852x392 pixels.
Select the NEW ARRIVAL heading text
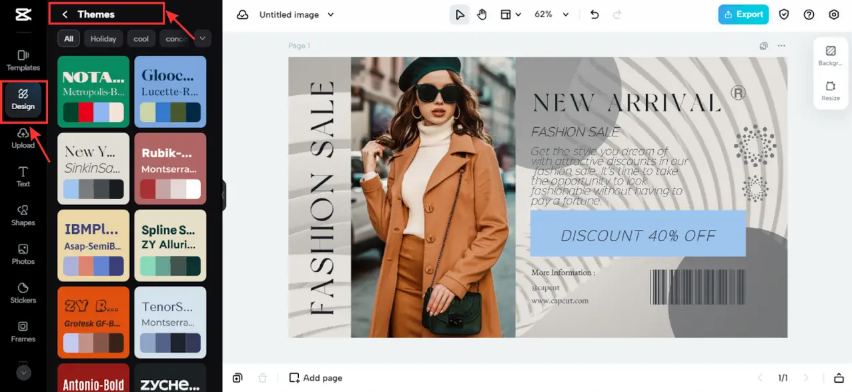click(x=627, y=103)
